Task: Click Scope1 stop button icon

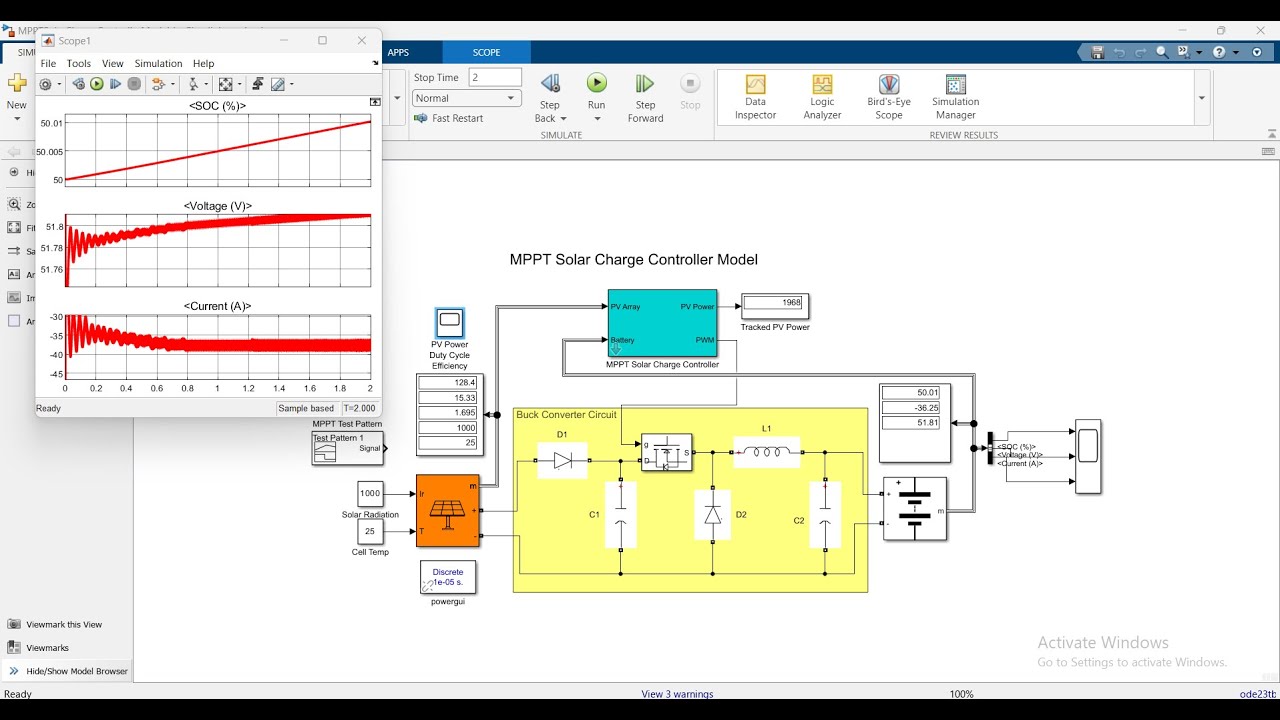Action: tap(134, 84)
